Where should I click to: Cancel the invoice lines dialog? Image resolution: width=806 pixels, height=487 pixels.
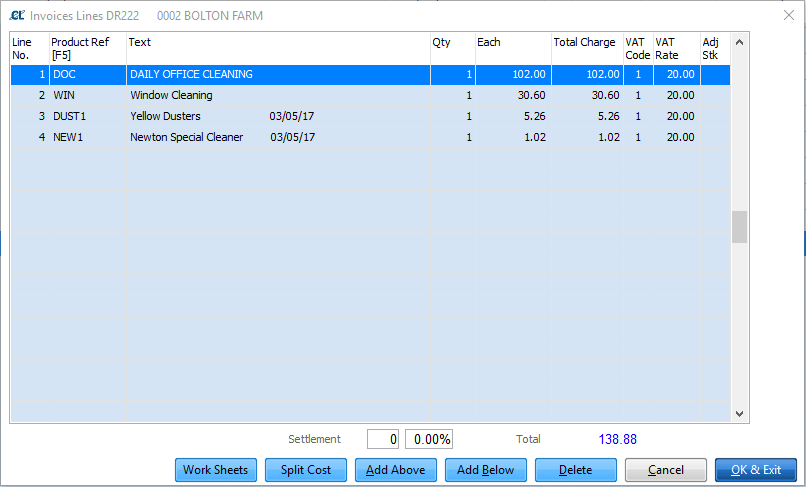(x=666, y=470)
